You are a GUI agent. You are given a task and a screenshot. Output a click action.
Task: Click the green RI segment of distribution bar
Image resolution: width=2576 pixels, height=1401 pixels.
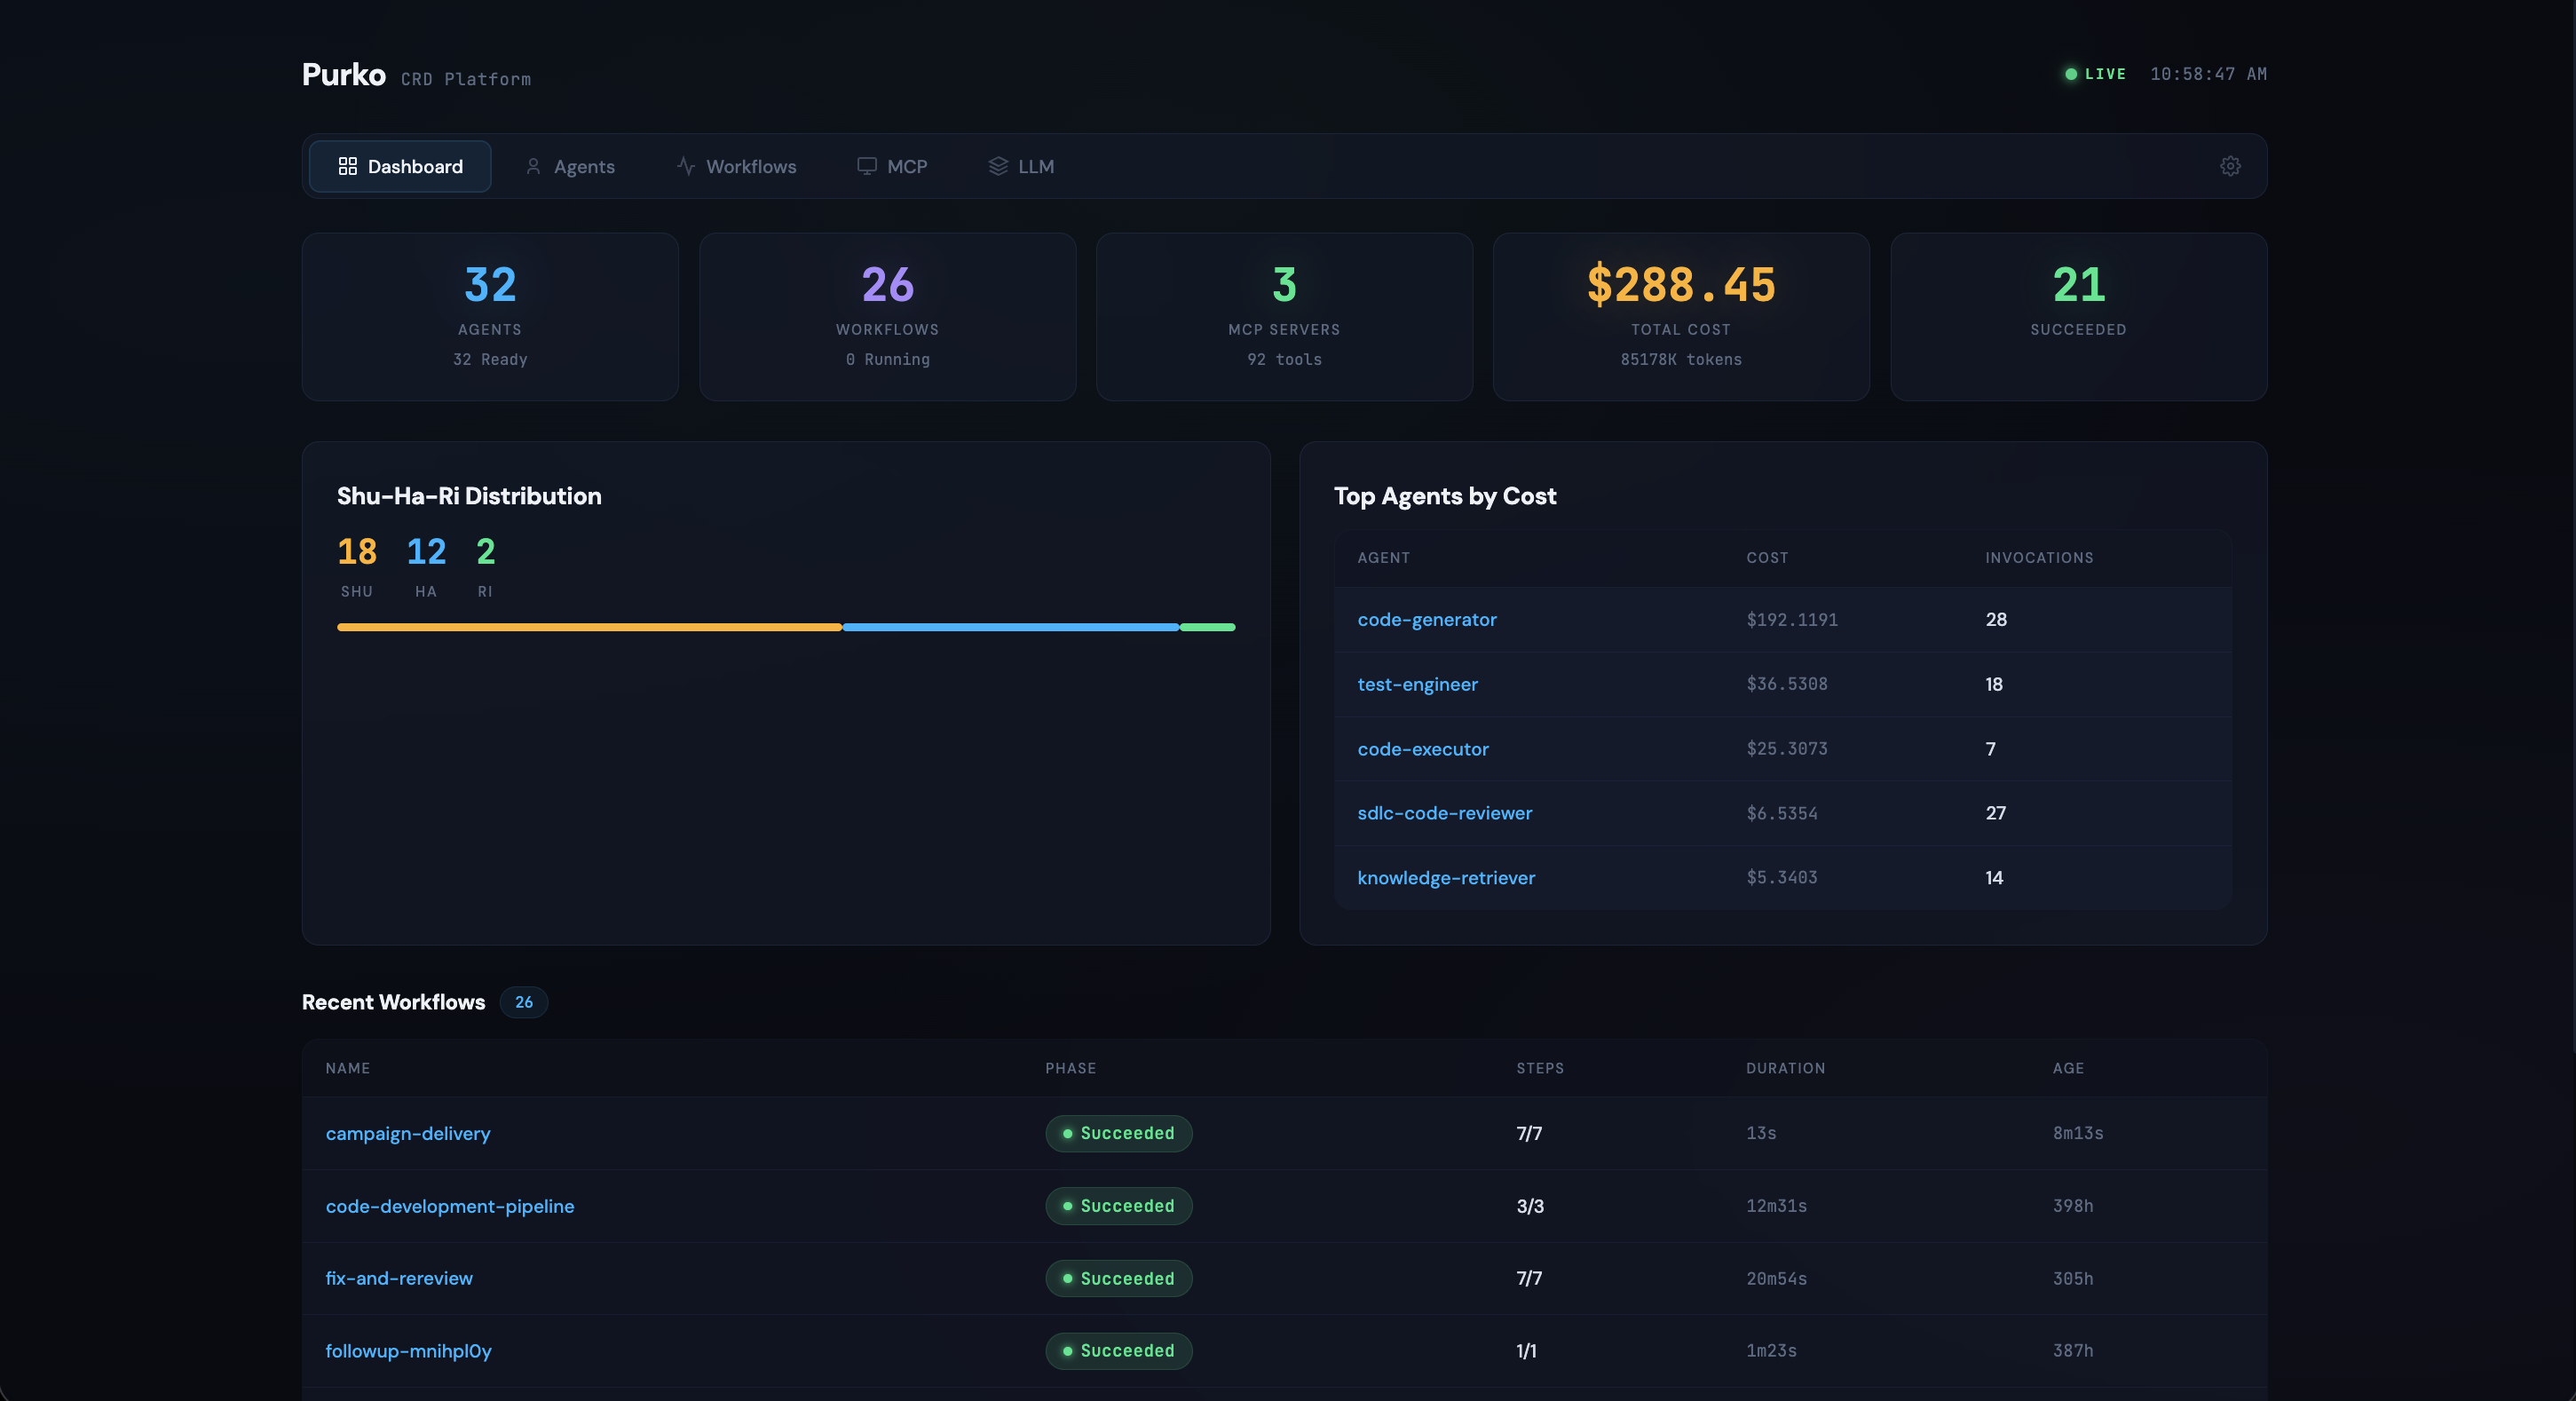click(x=1207, y=627)
